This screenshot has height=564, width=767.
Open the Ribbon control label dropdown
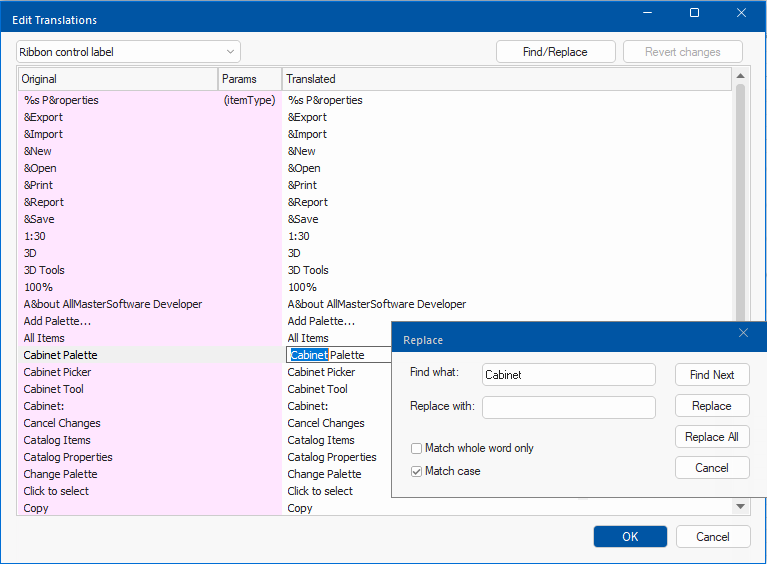point(128,52)
